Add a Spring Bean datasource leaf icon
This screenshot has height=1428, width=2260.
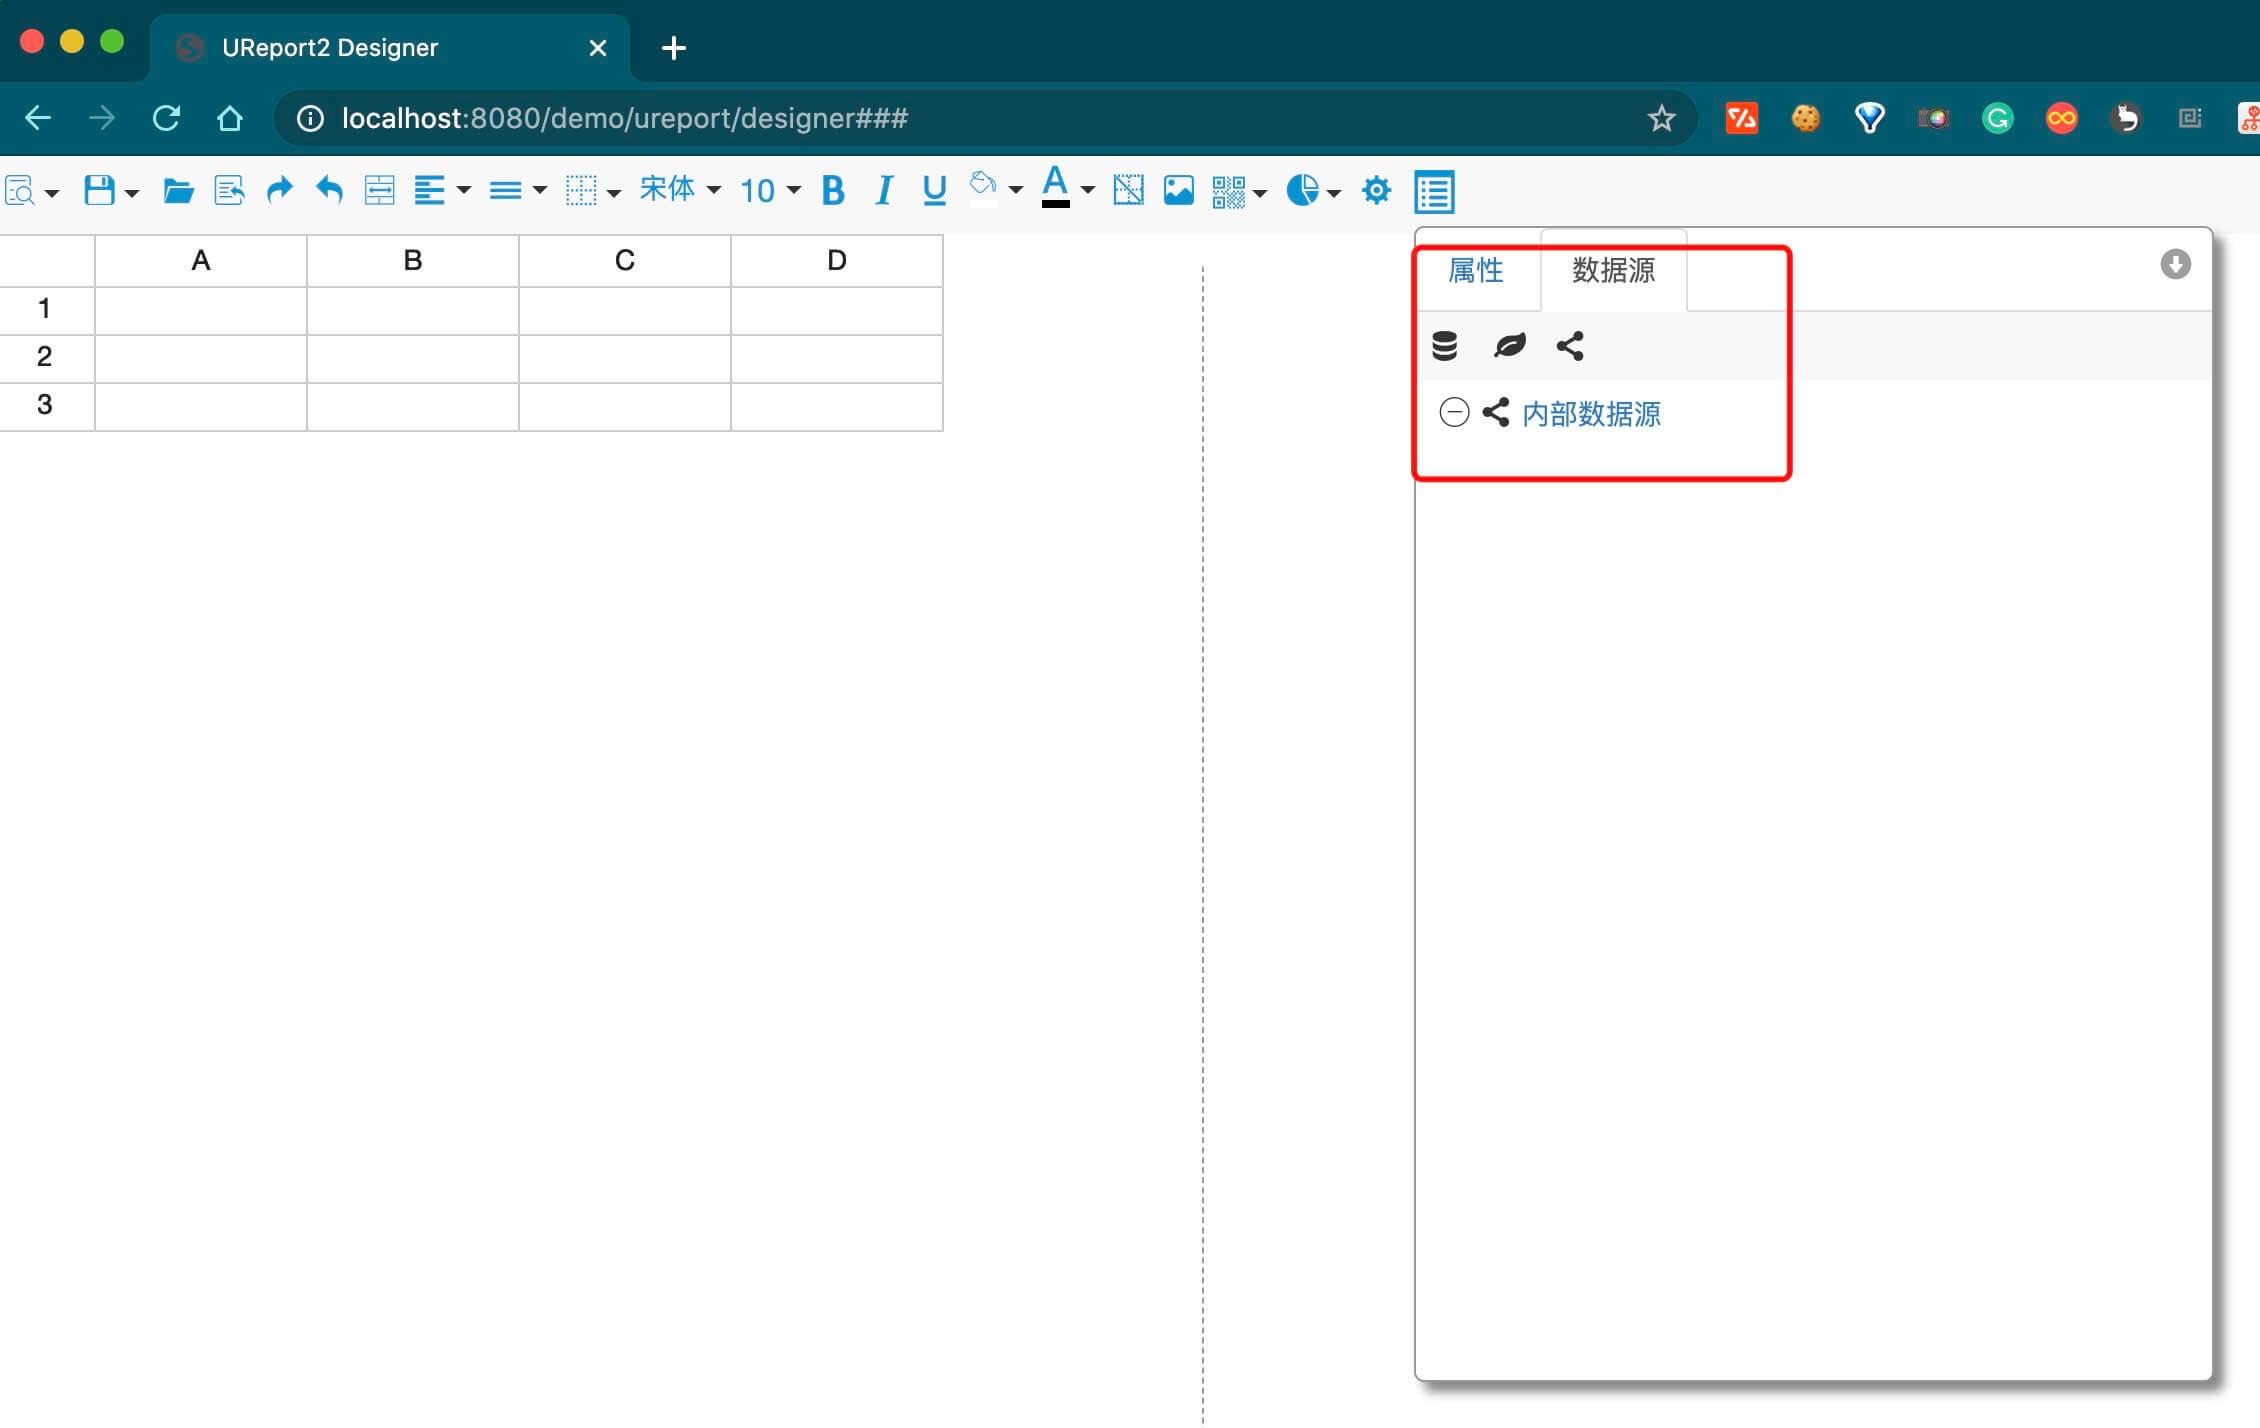click(x=1509, y=346)
